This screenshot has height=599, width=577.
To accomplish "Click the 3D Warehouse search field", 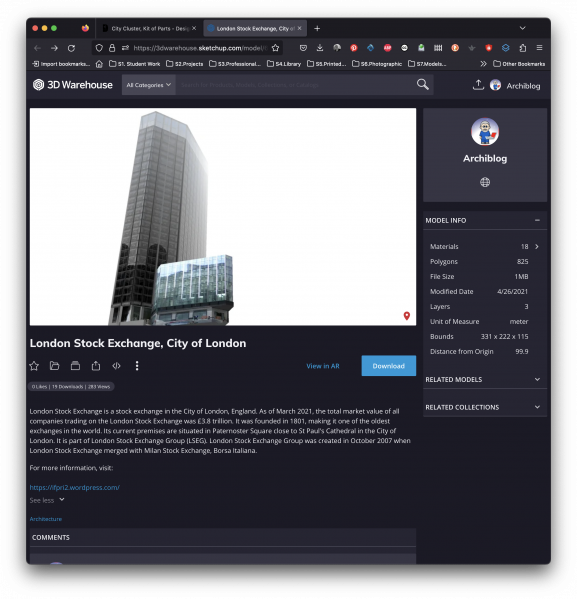I will [296, 85].
